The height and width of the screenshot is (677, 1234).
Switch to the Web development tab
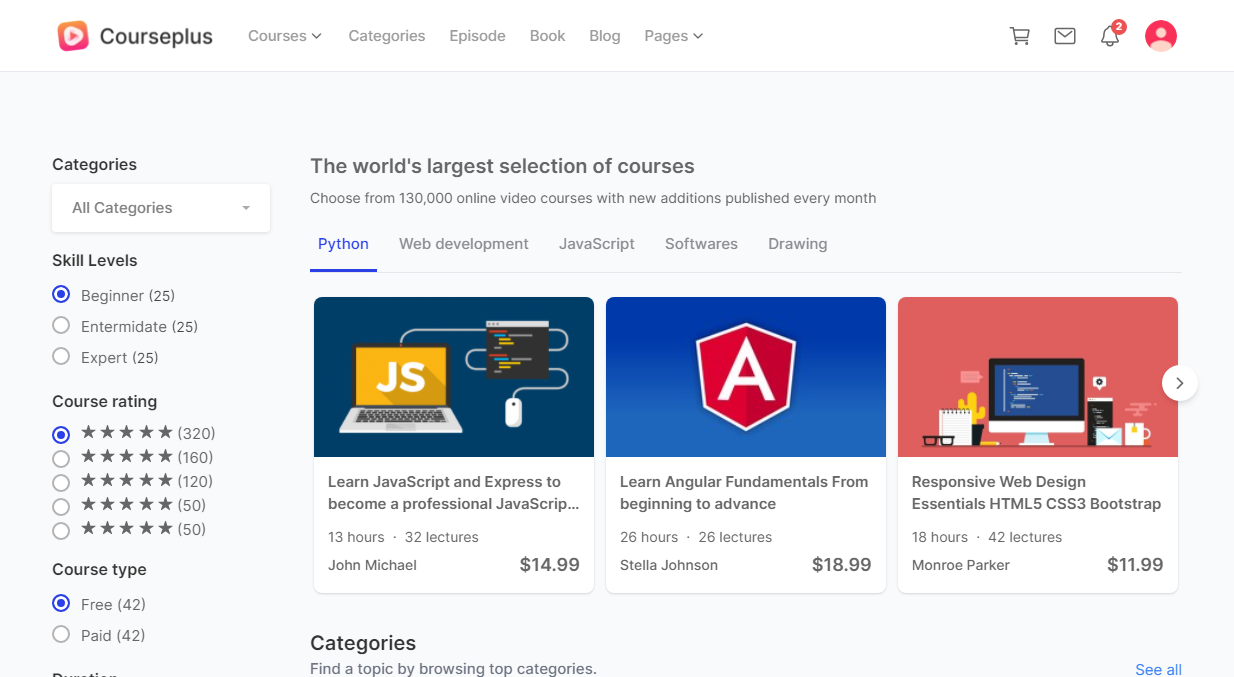(x=464, y=244)
